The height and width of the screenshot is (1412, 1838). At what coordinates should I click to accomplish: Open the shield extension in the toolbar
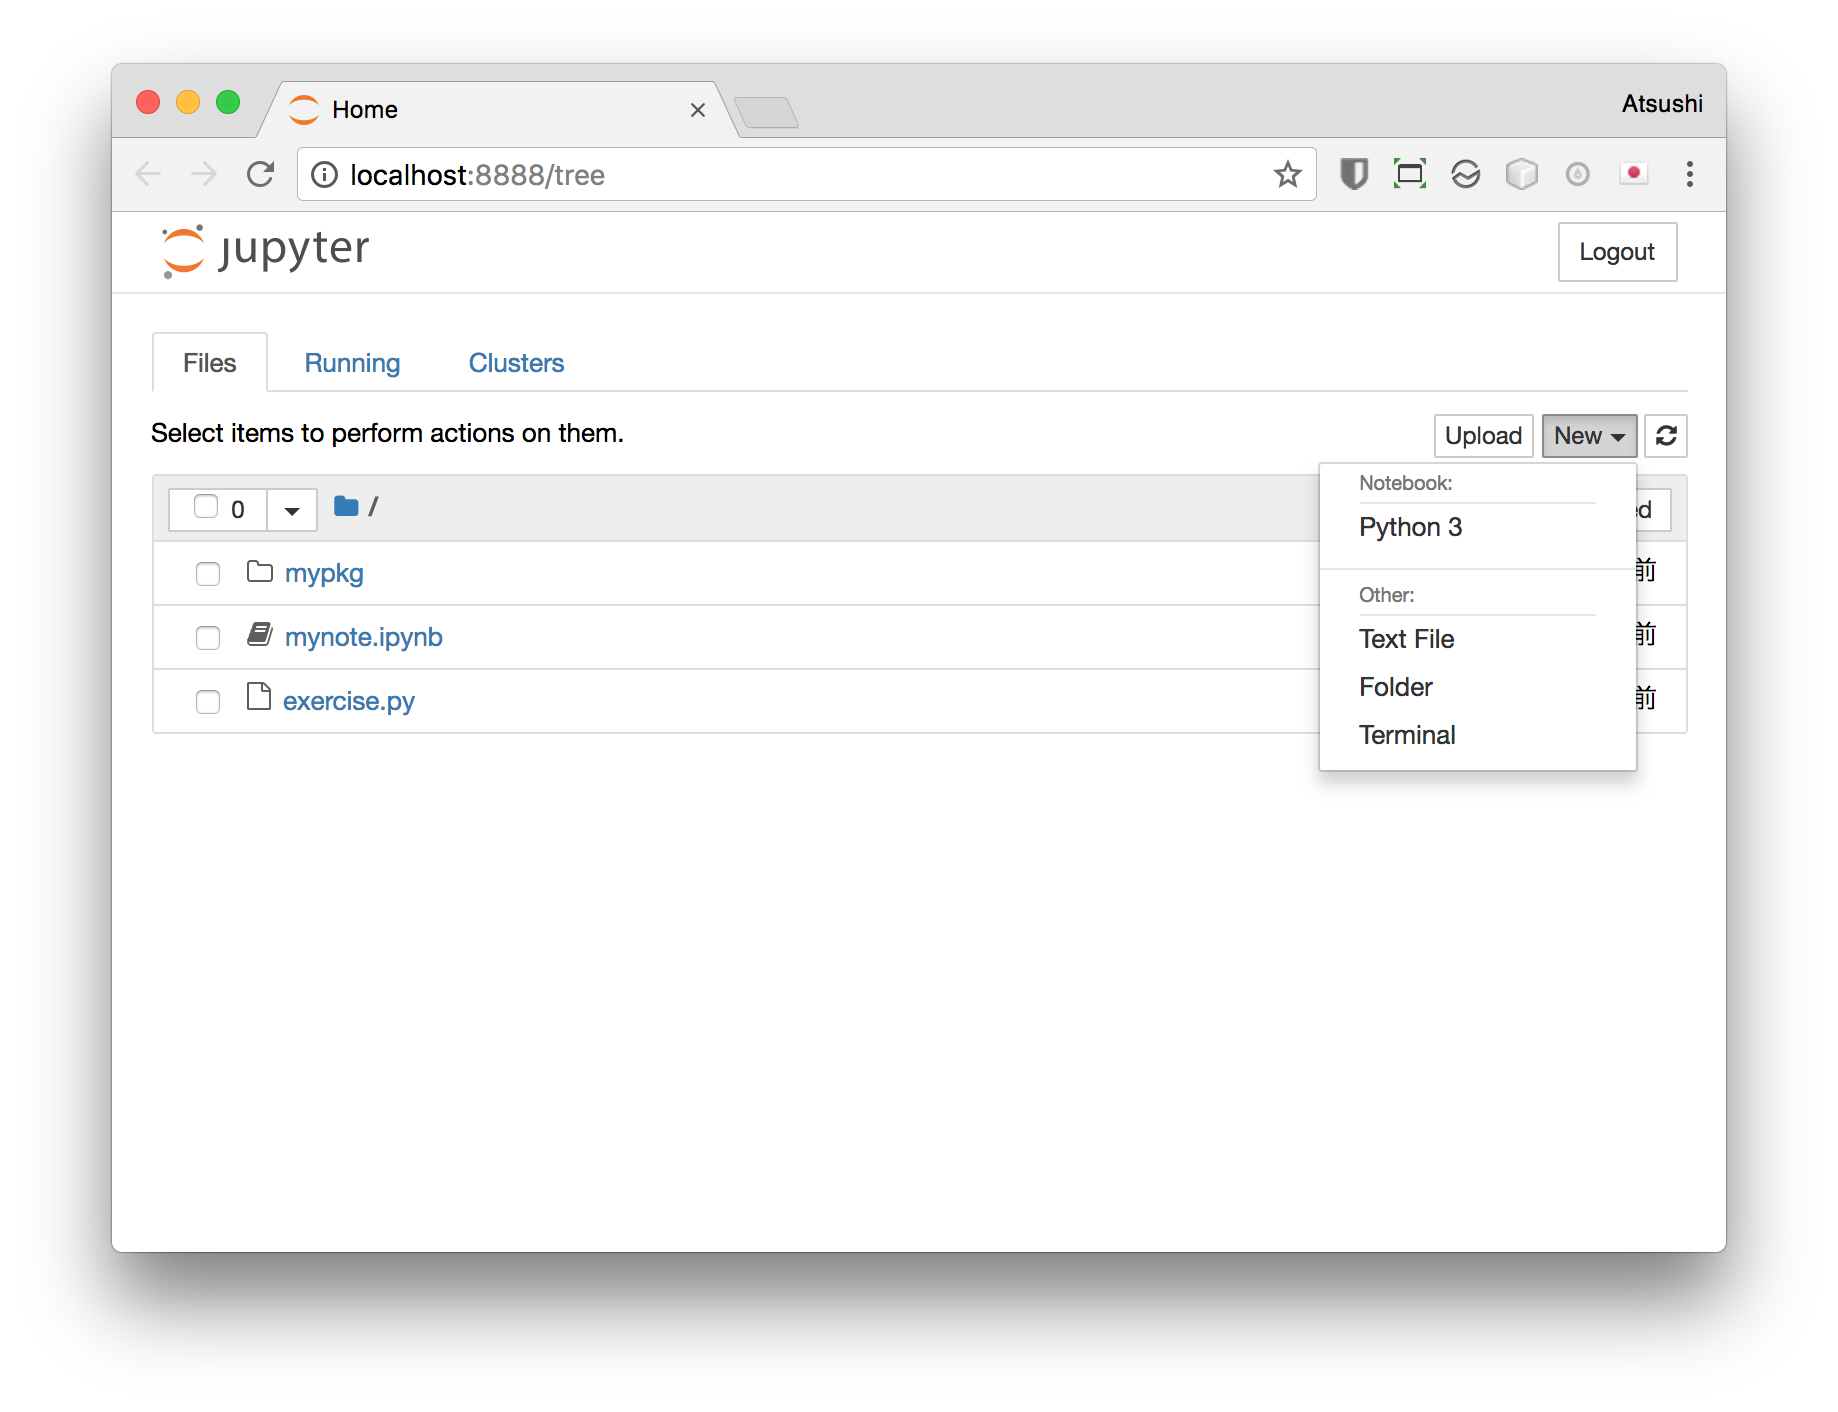coord(1354,174)
